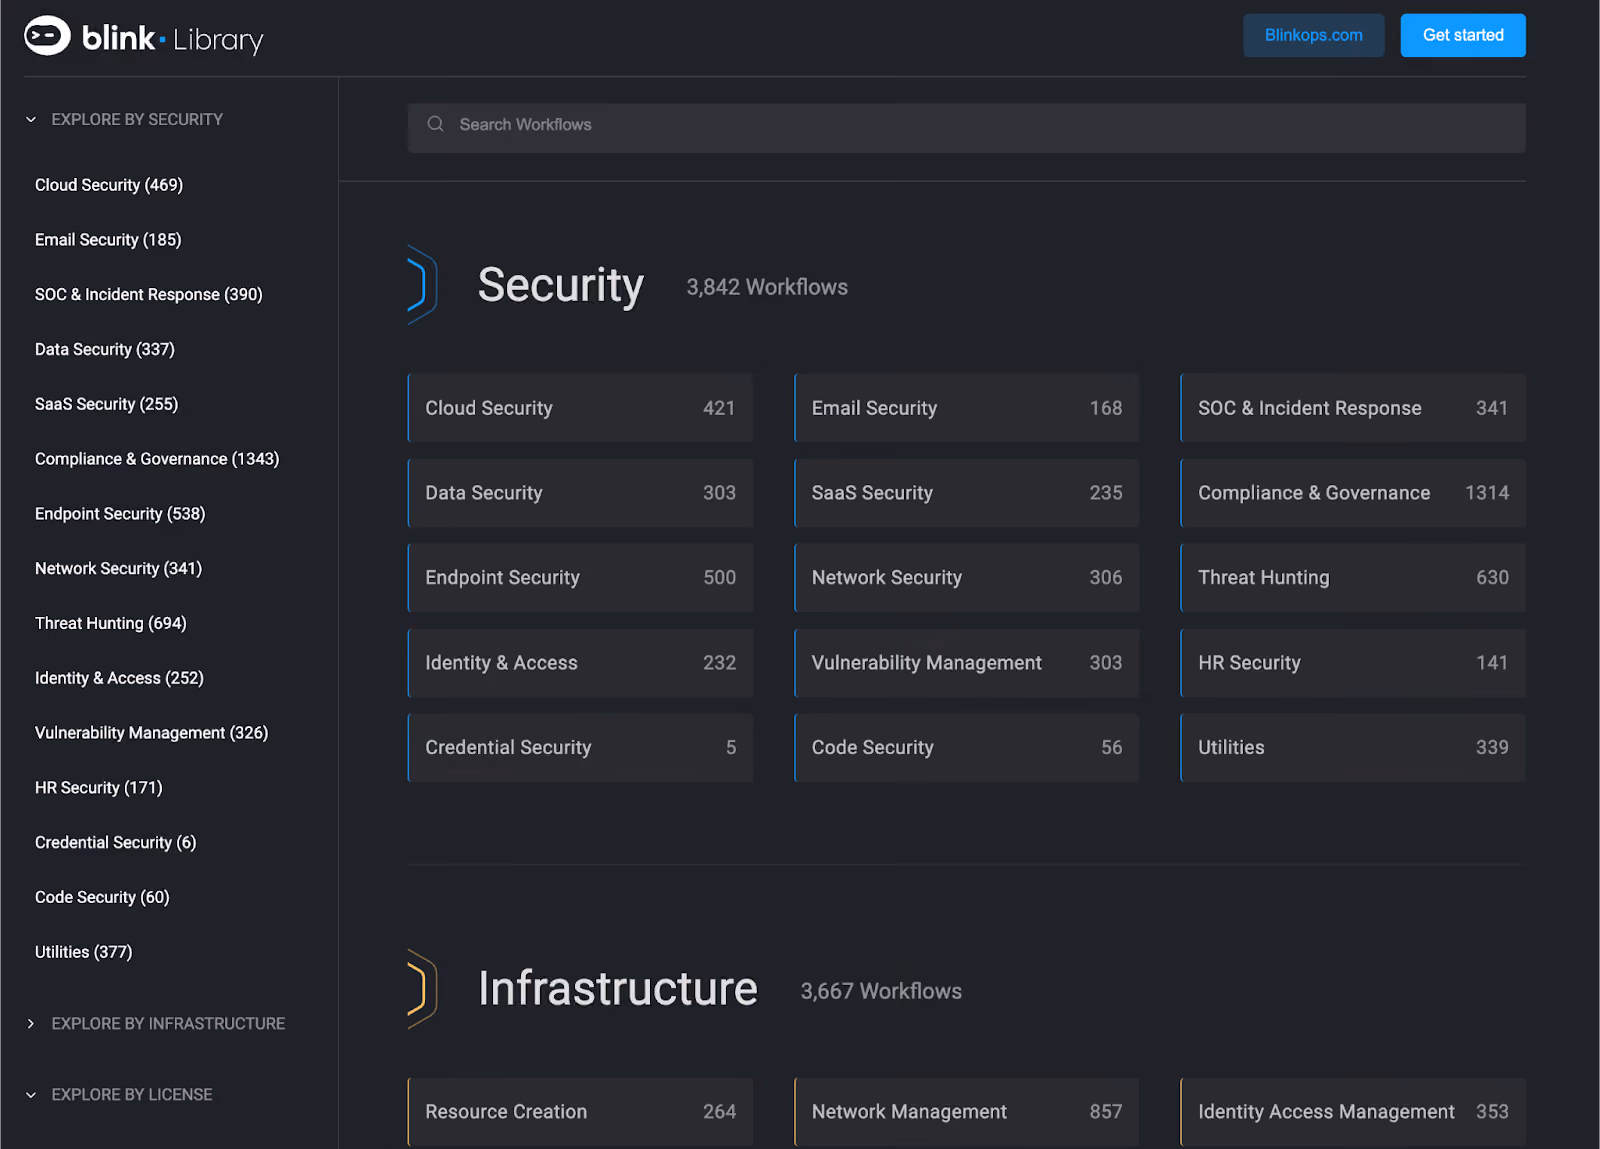Open the Cloud Security 421 card
The width and height of the screenshot is (1600, 1149).
click(x=580, y=408)
